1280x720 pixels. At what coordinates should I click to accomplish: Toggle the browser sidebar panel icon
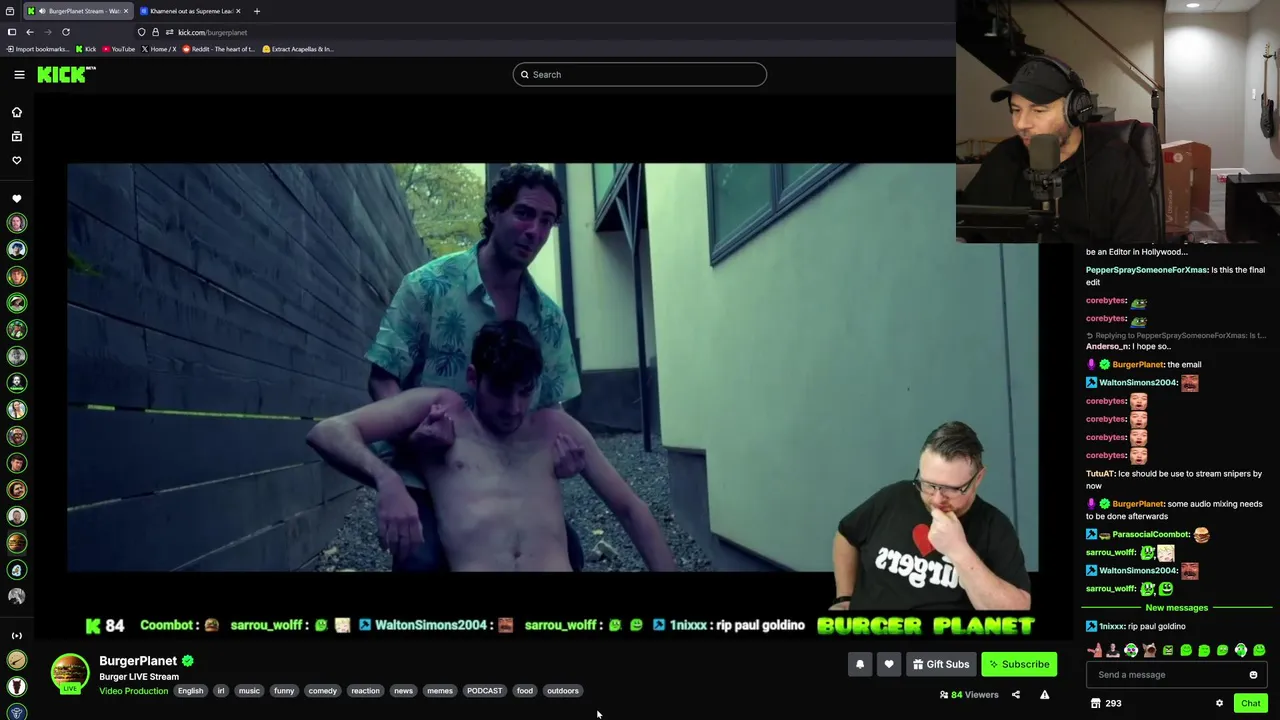pyautogui.click(x=11, y=32)
